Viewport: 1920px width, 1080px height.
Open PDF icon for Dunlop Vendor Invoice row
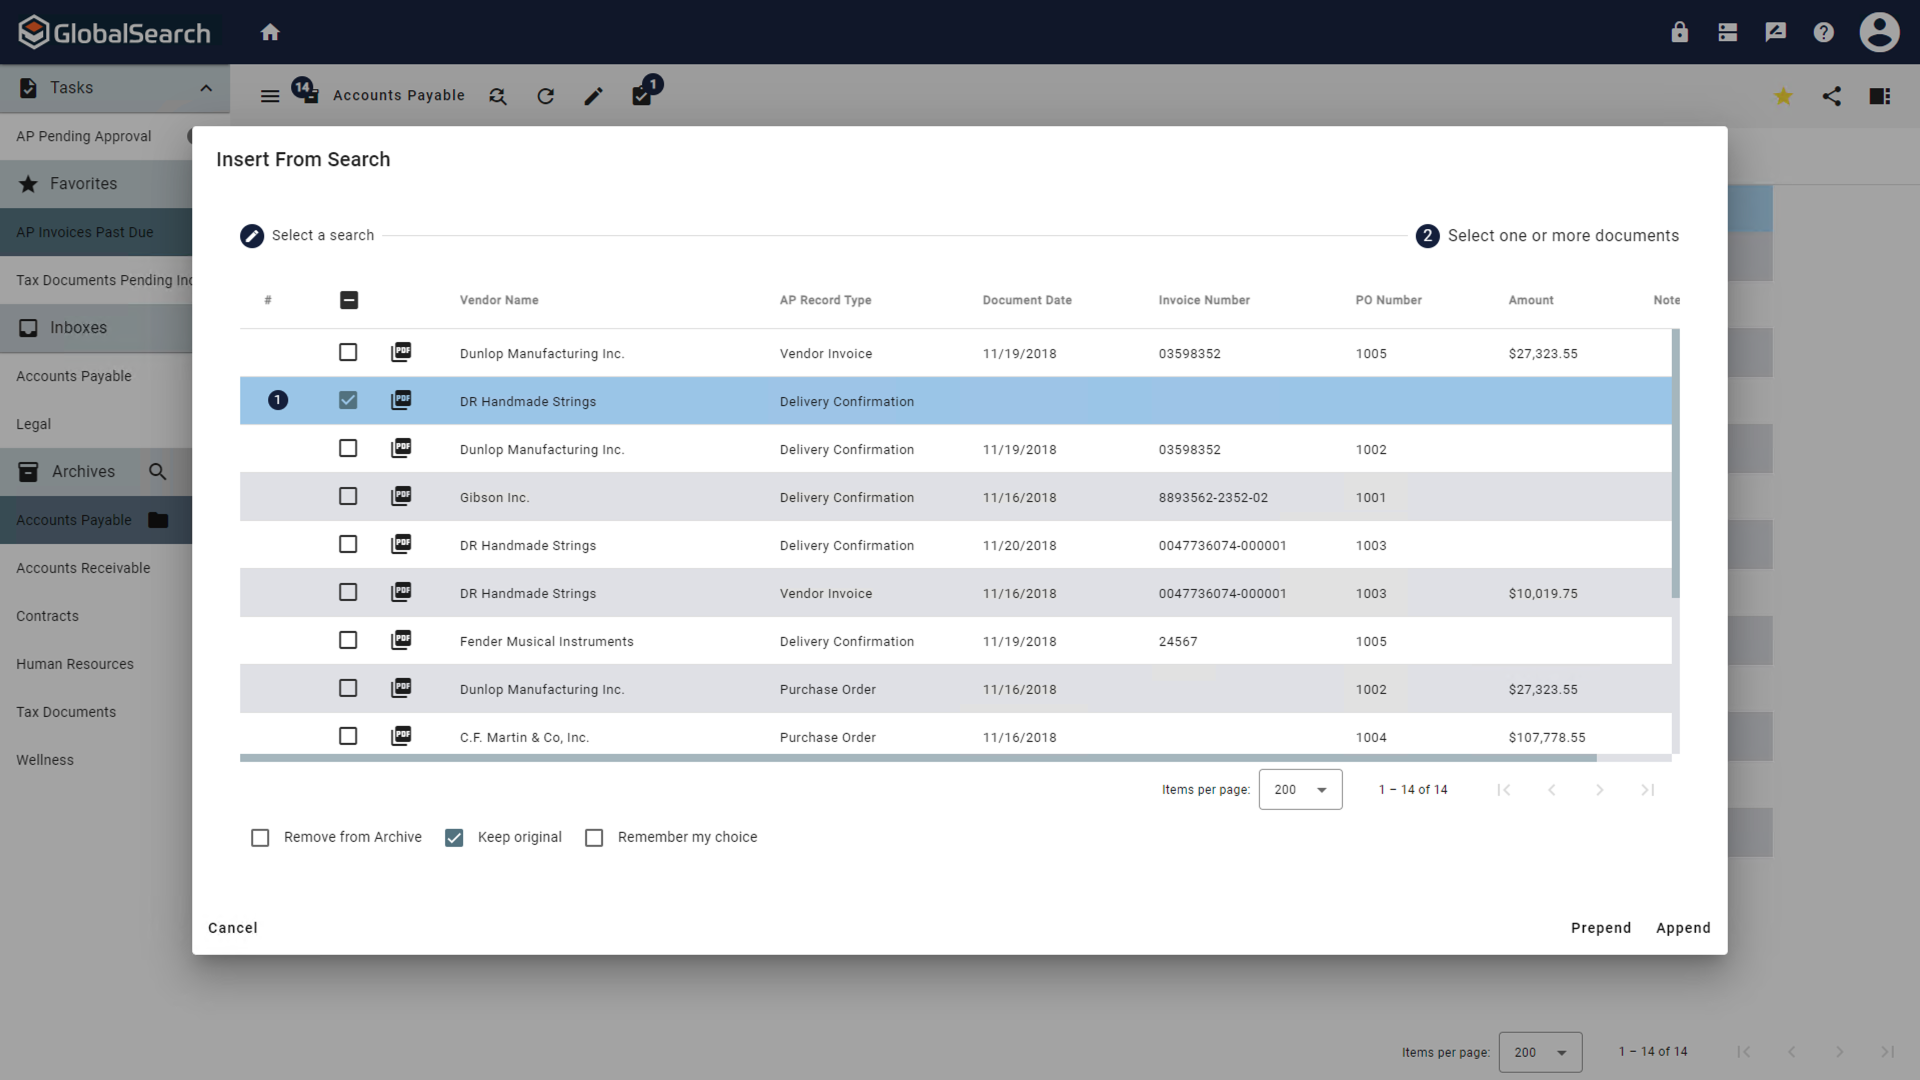pos(401,352)
